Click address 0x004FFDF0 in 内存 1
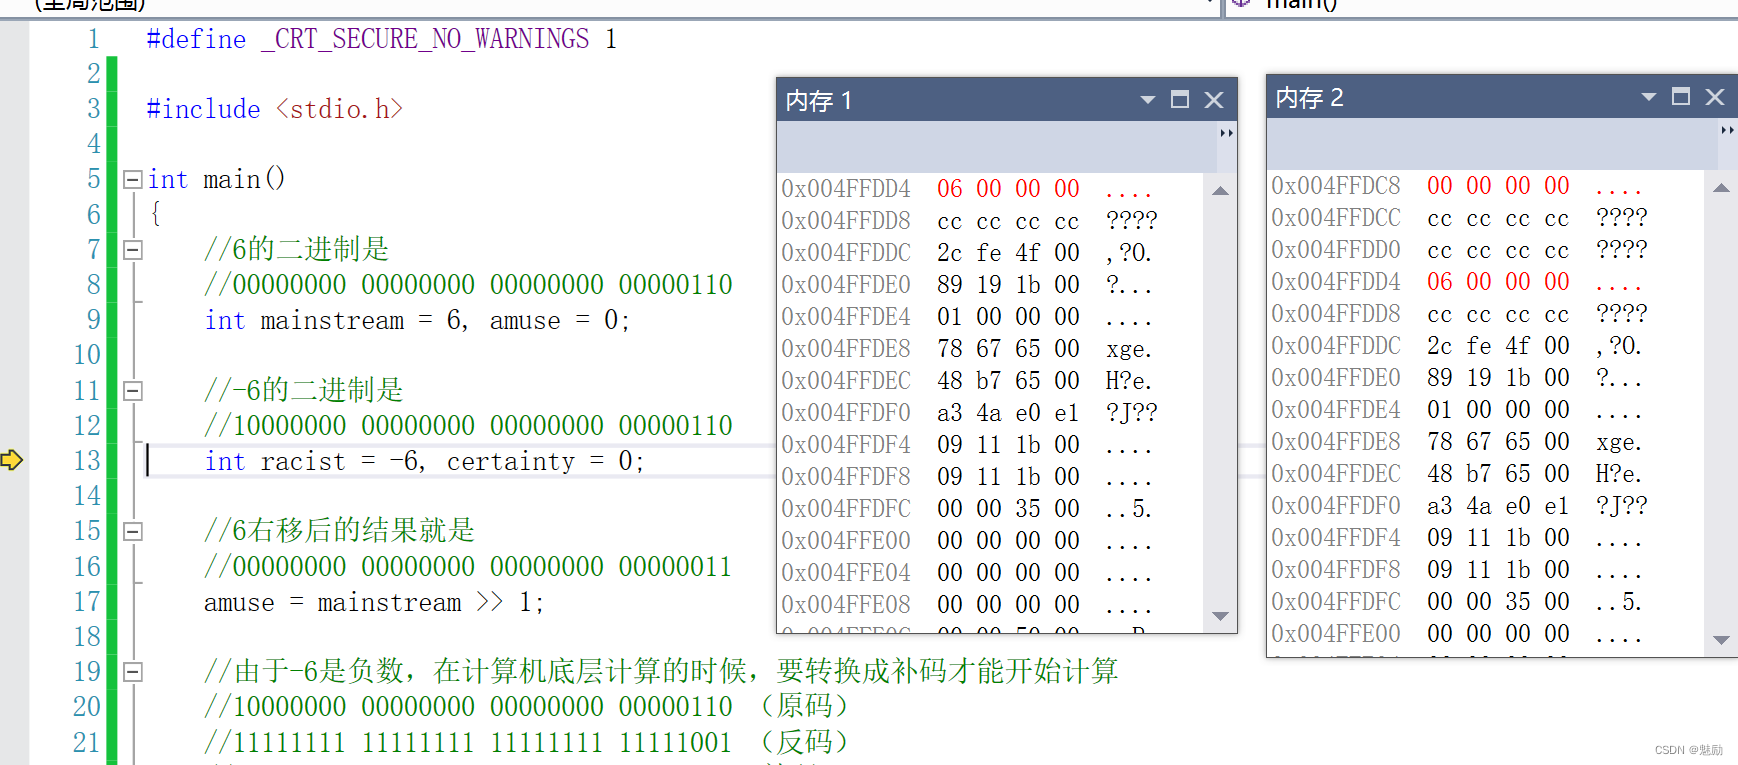Screen dimensions: 1738x765 coord(846,413)
